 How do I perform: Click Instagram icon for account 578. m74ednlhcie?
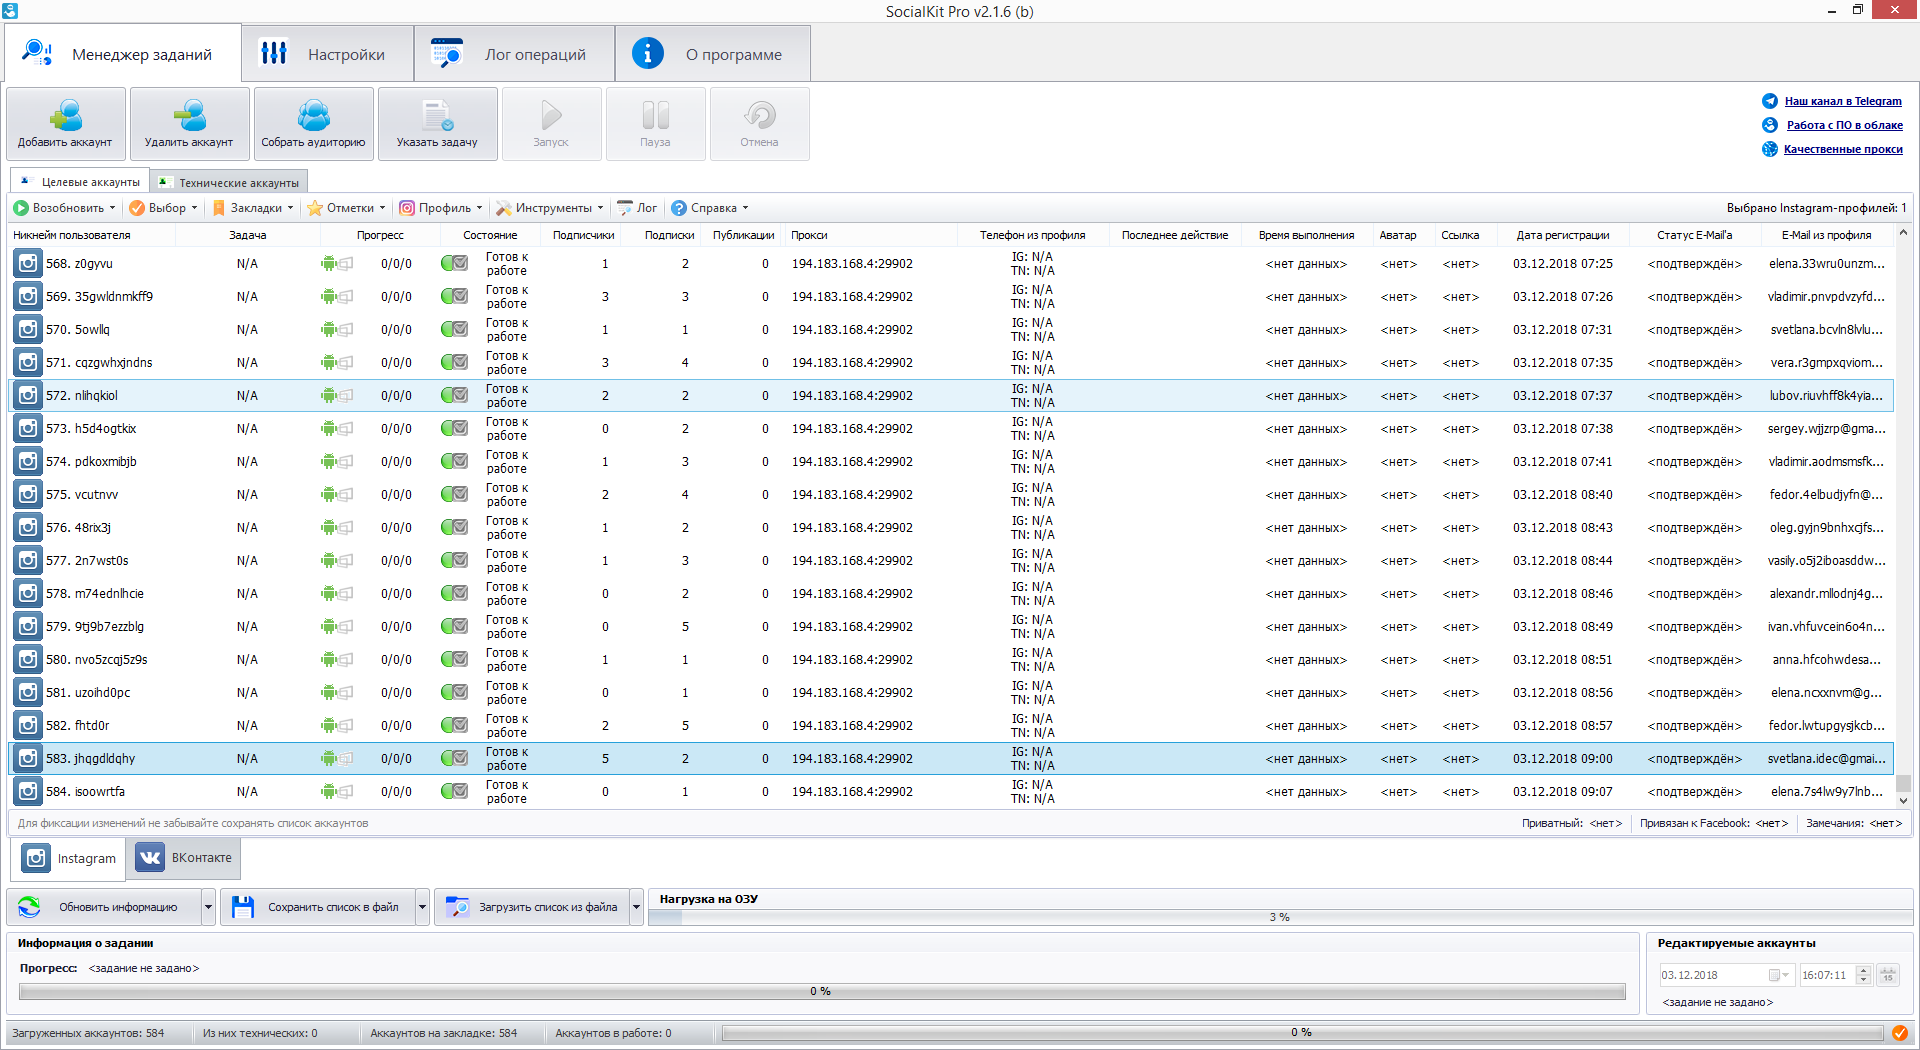coord(28,594)
